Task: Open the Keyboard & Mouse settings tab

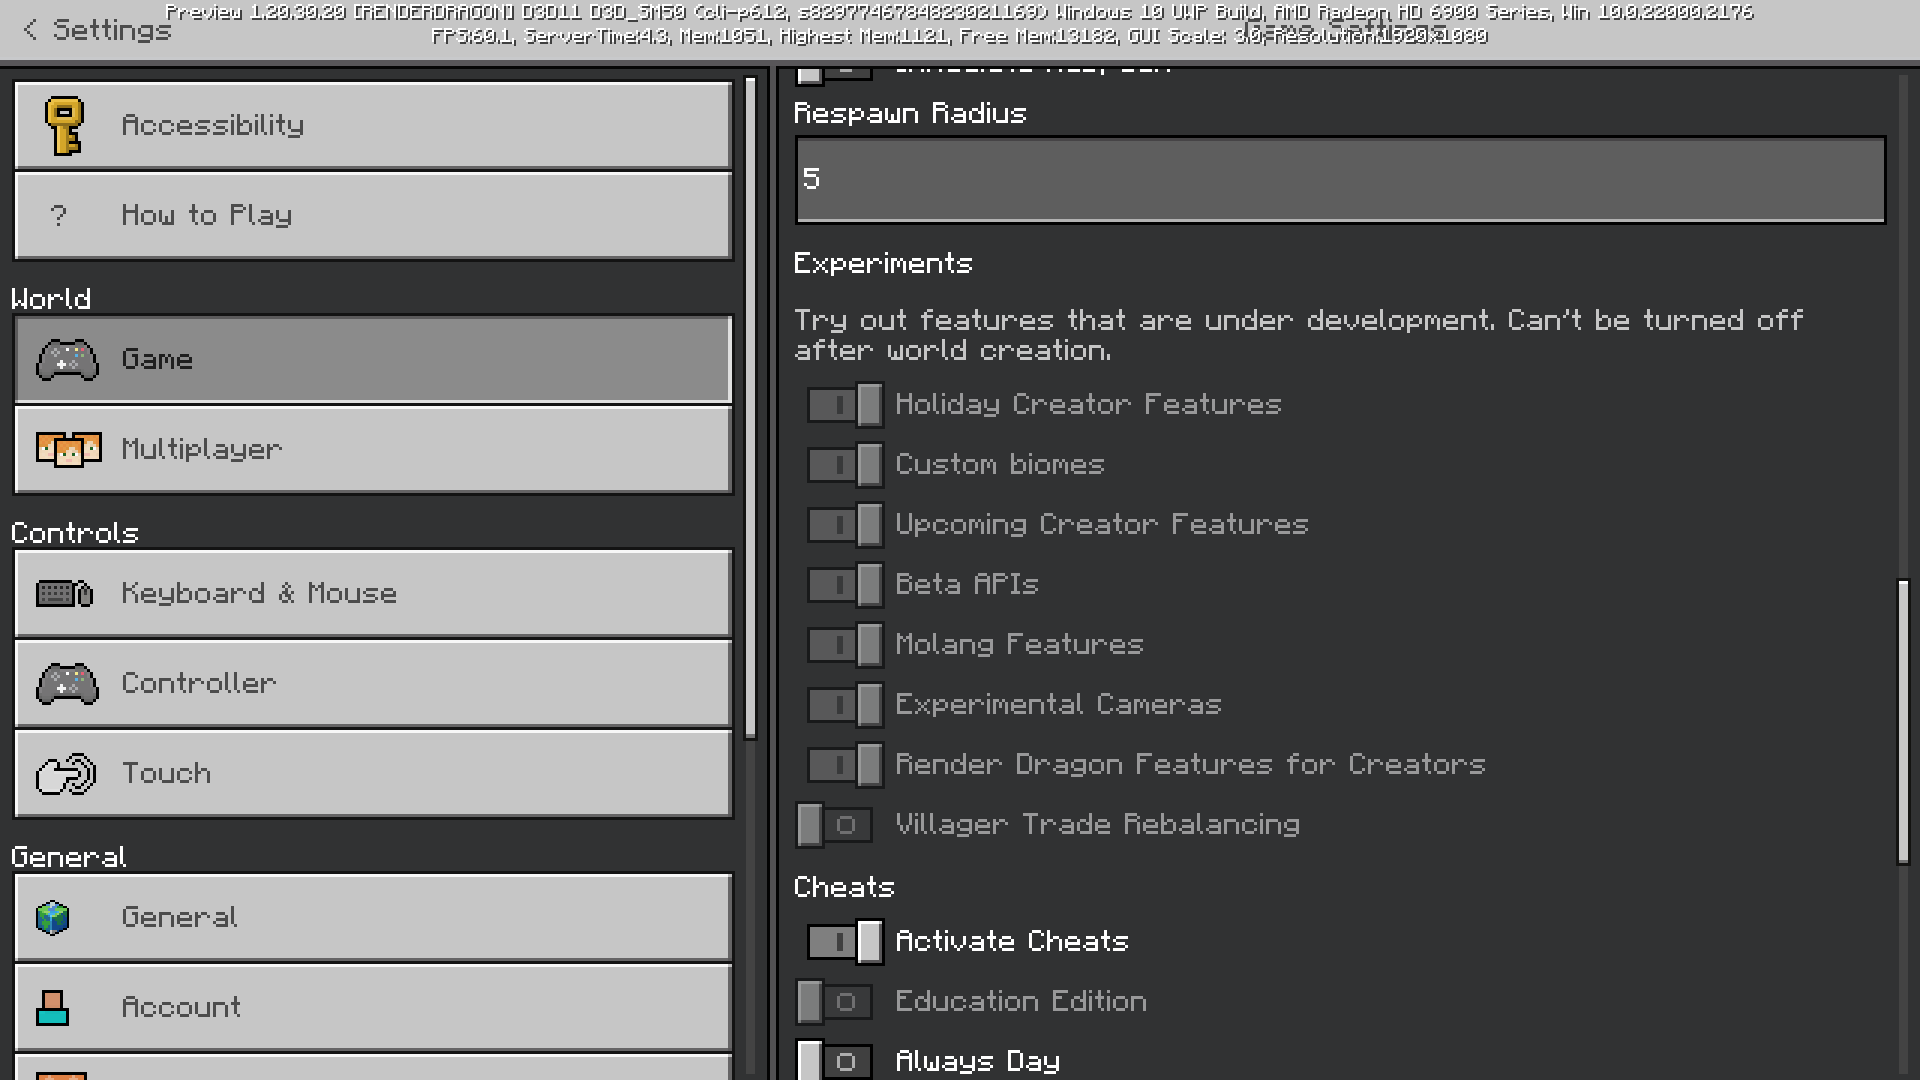Action: (373, 594)
